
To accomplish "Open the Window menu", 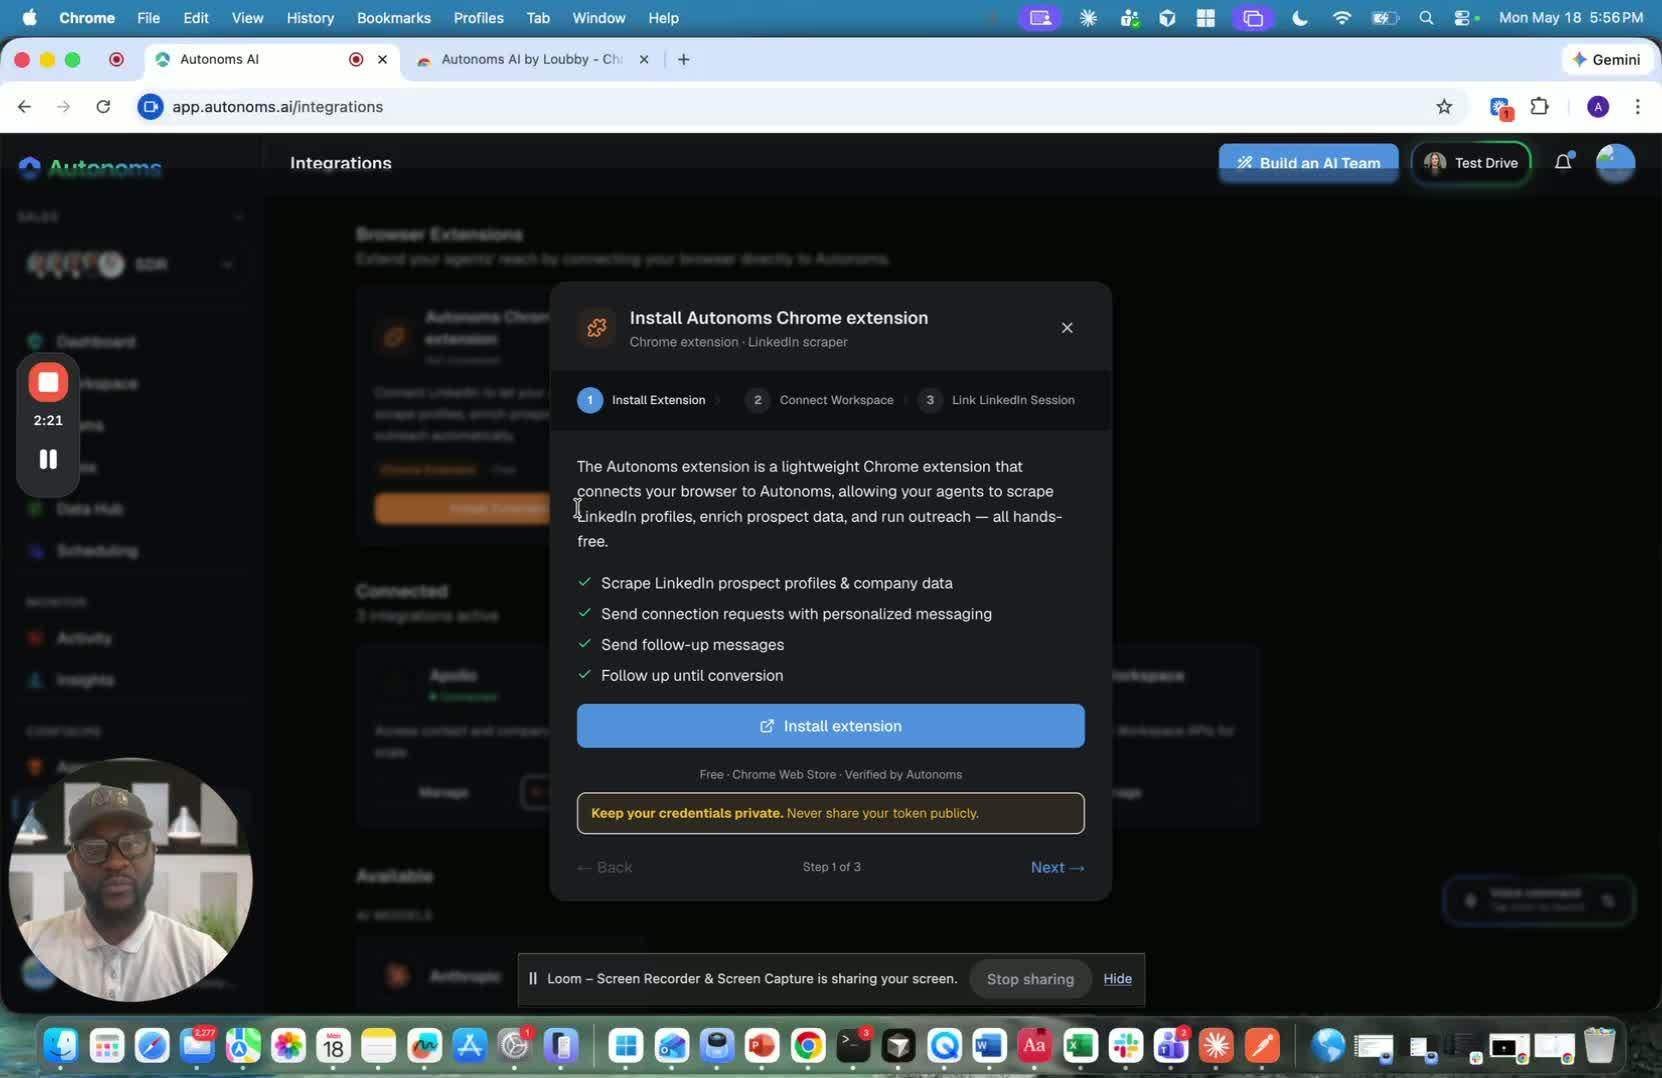I will (599, 17).
